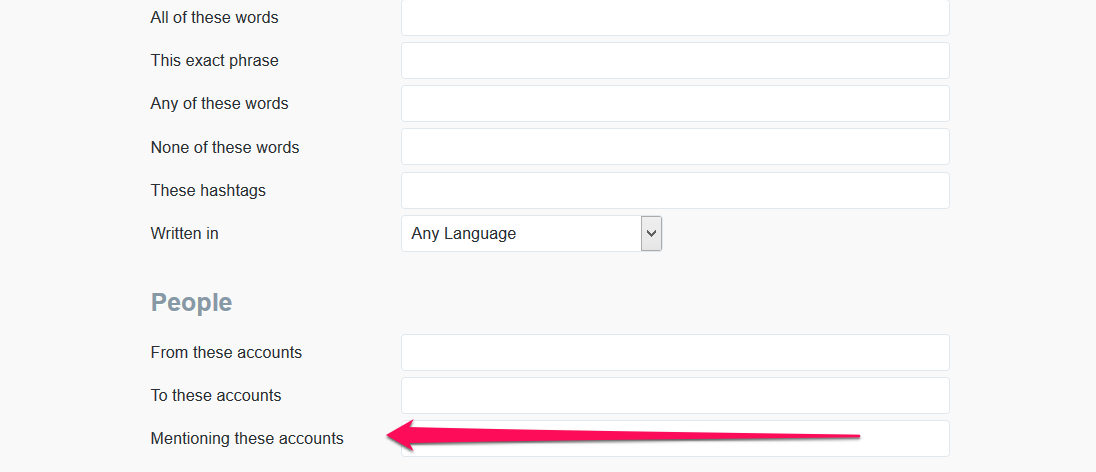Image resolution: width=1096 pixels, height=472 pixels.
Task: Focus the 'This exact phrase' text box
Action: click(675, 61)
